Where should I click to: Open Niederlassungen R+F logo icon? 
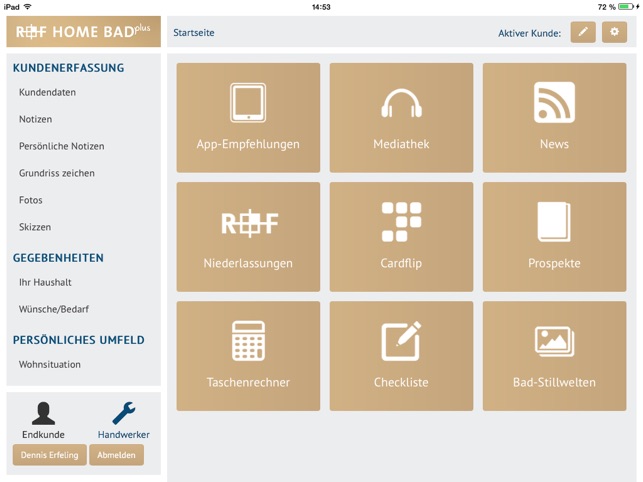(249, 223)
